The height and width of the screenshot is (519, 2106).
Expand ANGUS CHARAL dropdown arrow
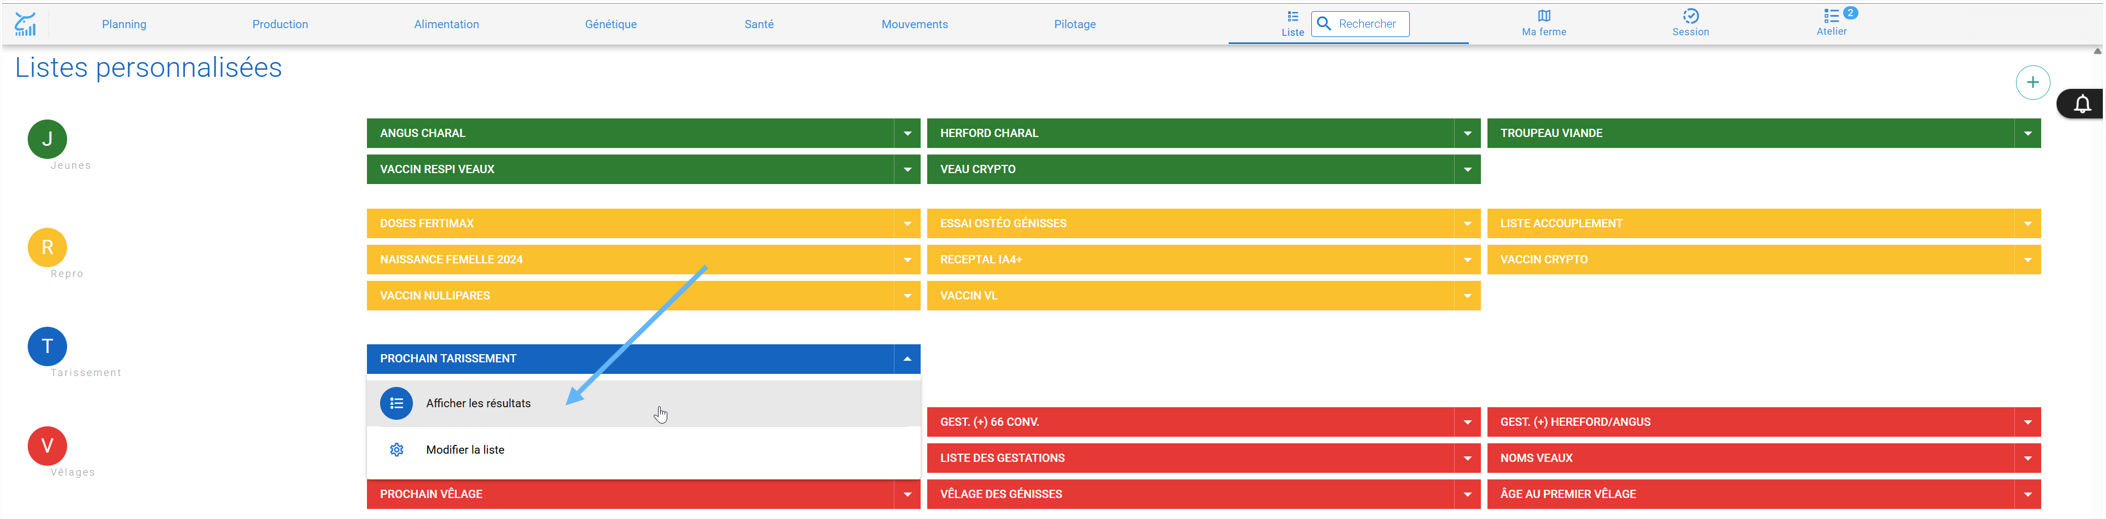(907, 133)
